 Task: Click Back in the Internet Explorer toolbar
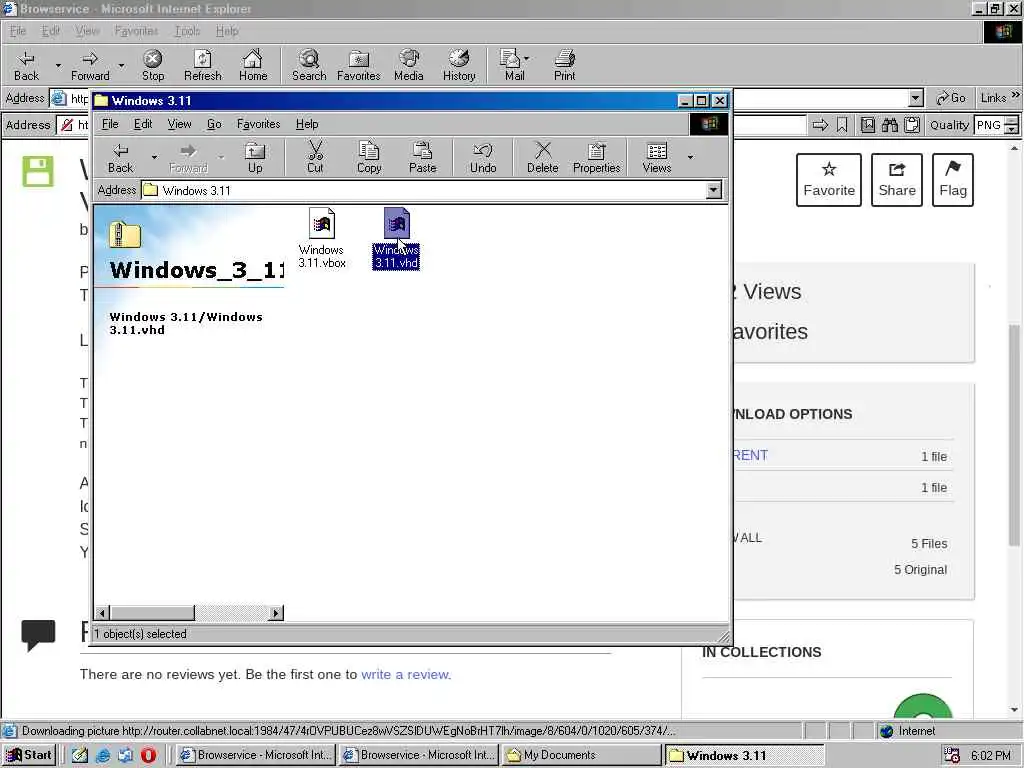(x=26, y=66)
